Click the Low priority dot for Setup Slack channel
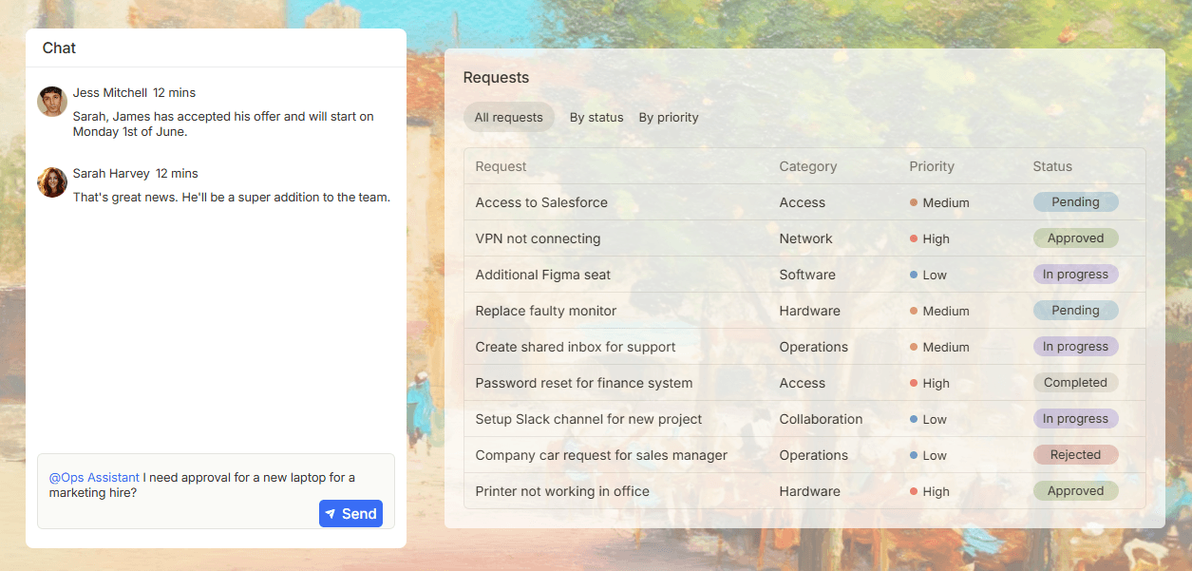This screenshot has width=1192, height=571. [914, 419]
